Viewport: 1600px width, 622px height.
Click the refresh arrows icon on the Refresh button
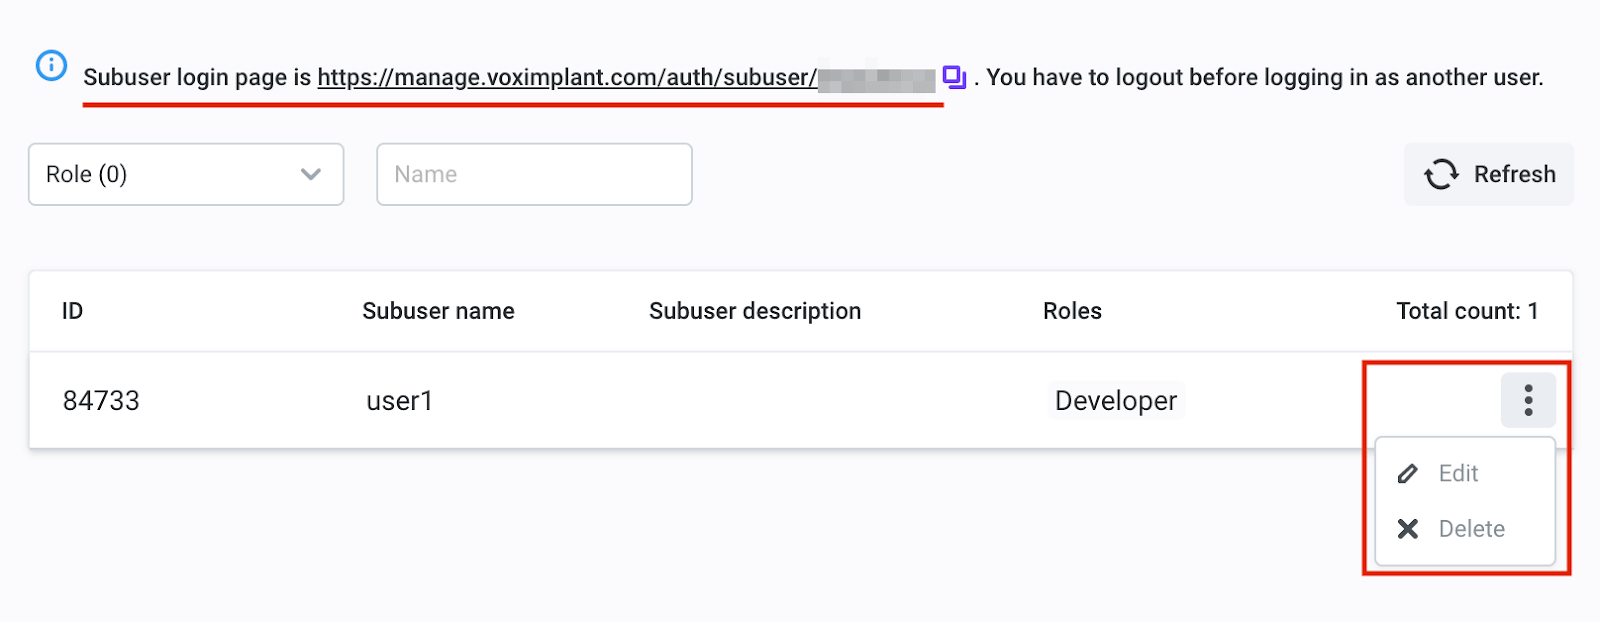pos(1440,174)
